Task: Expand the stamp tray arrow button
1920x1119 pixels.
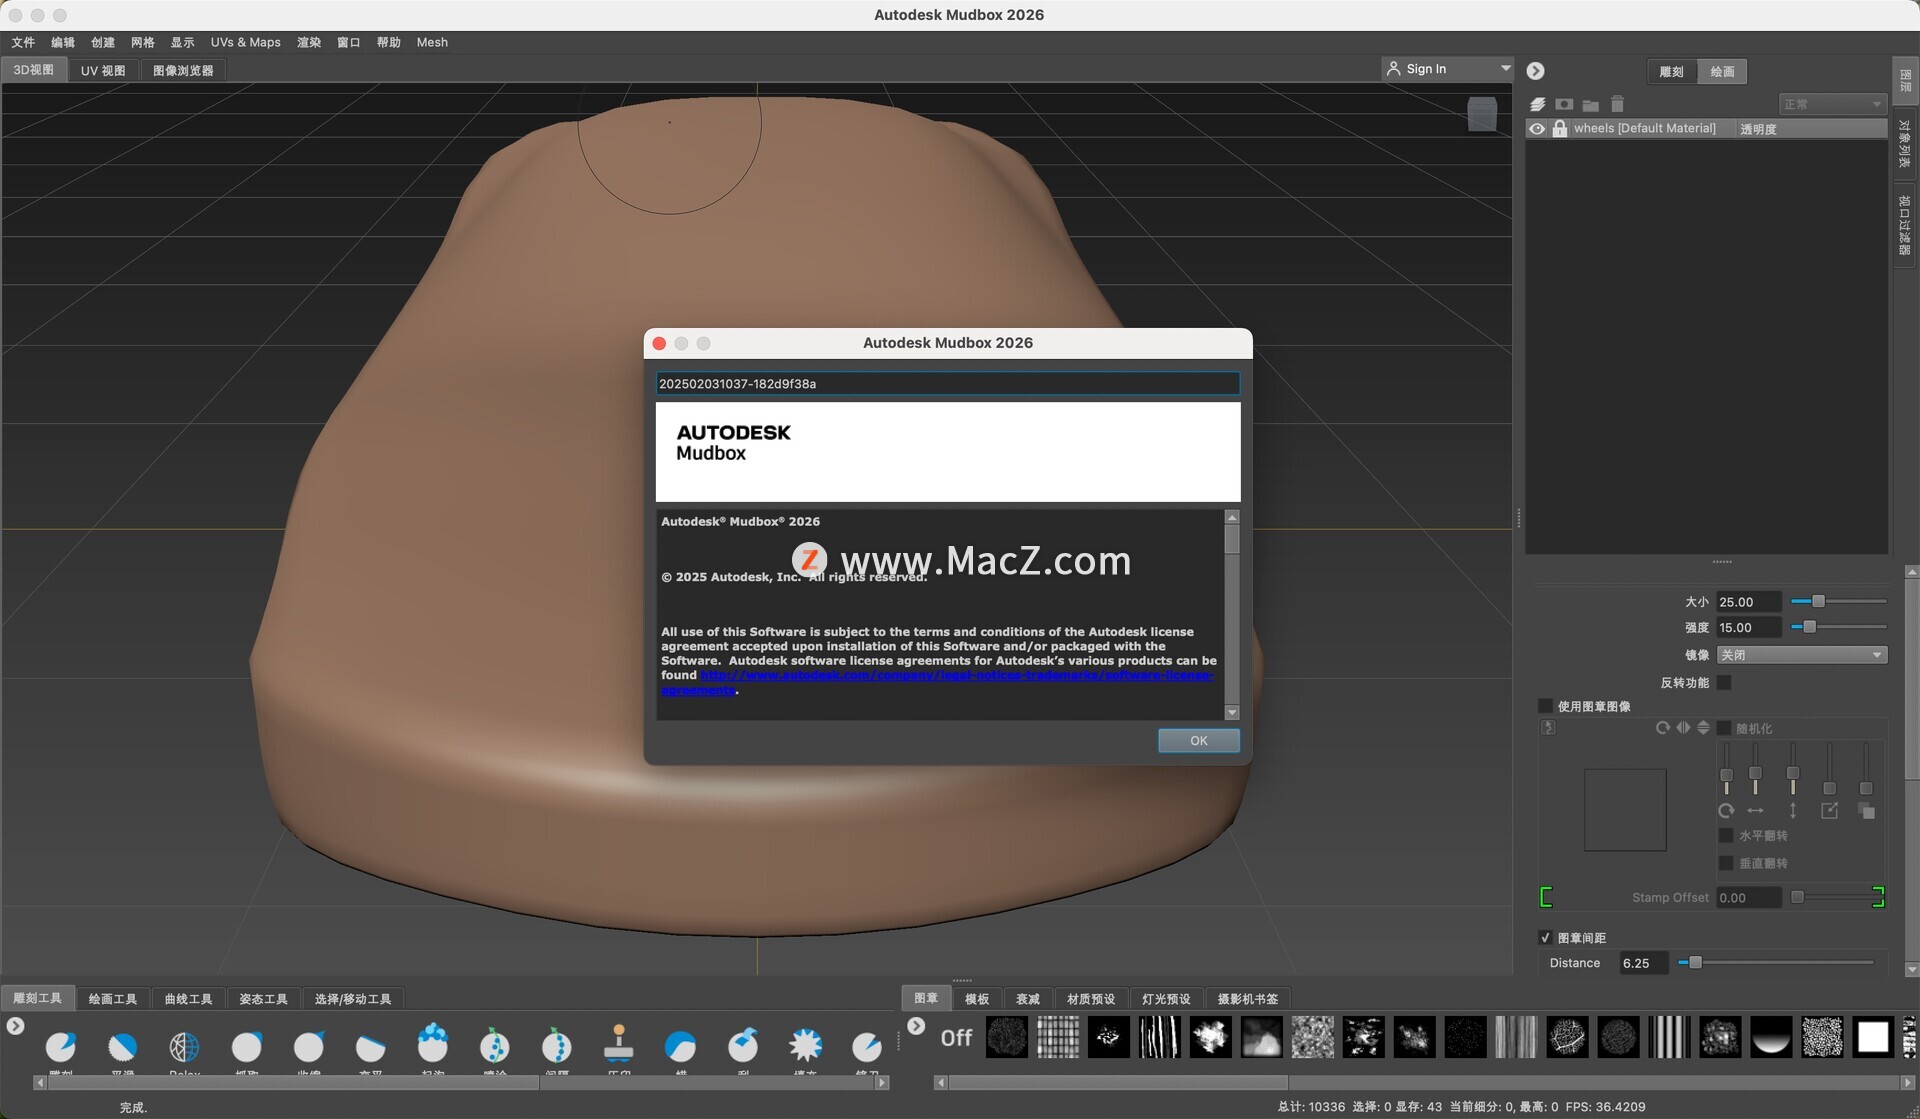Action: (x=916, y=1026)
